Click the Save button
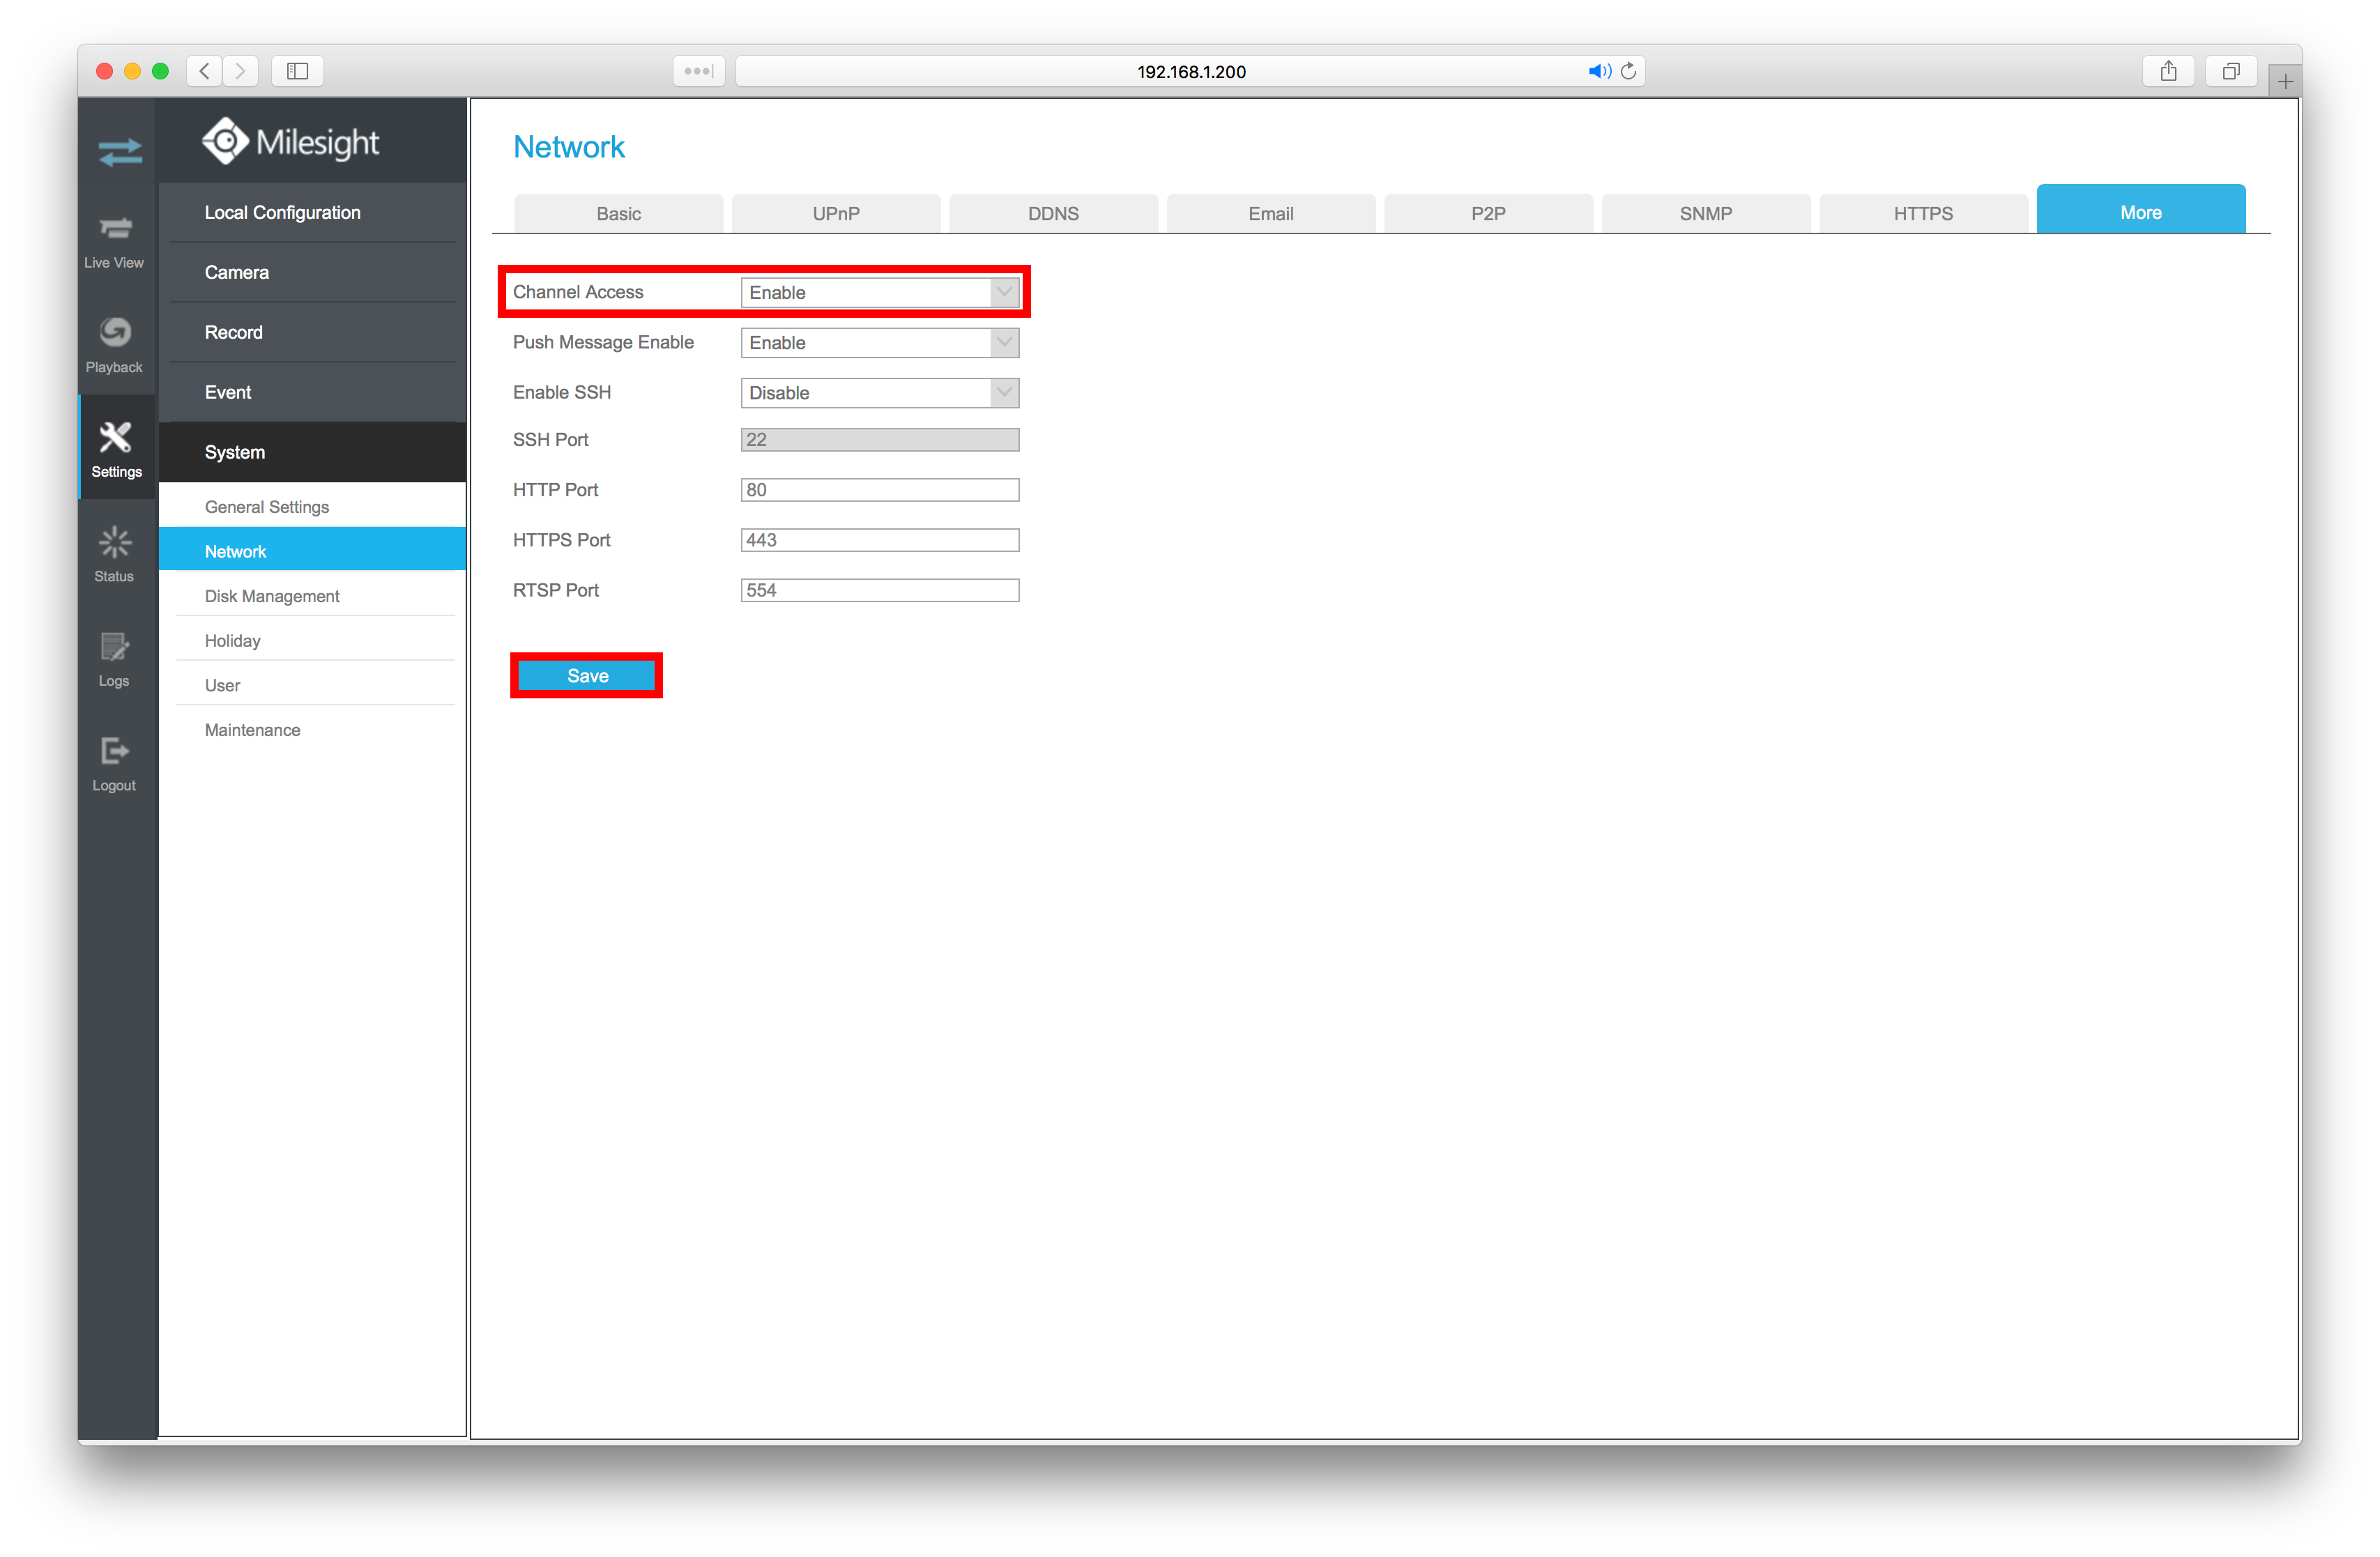2380x1557 pixels. click(x=586, y=675)
